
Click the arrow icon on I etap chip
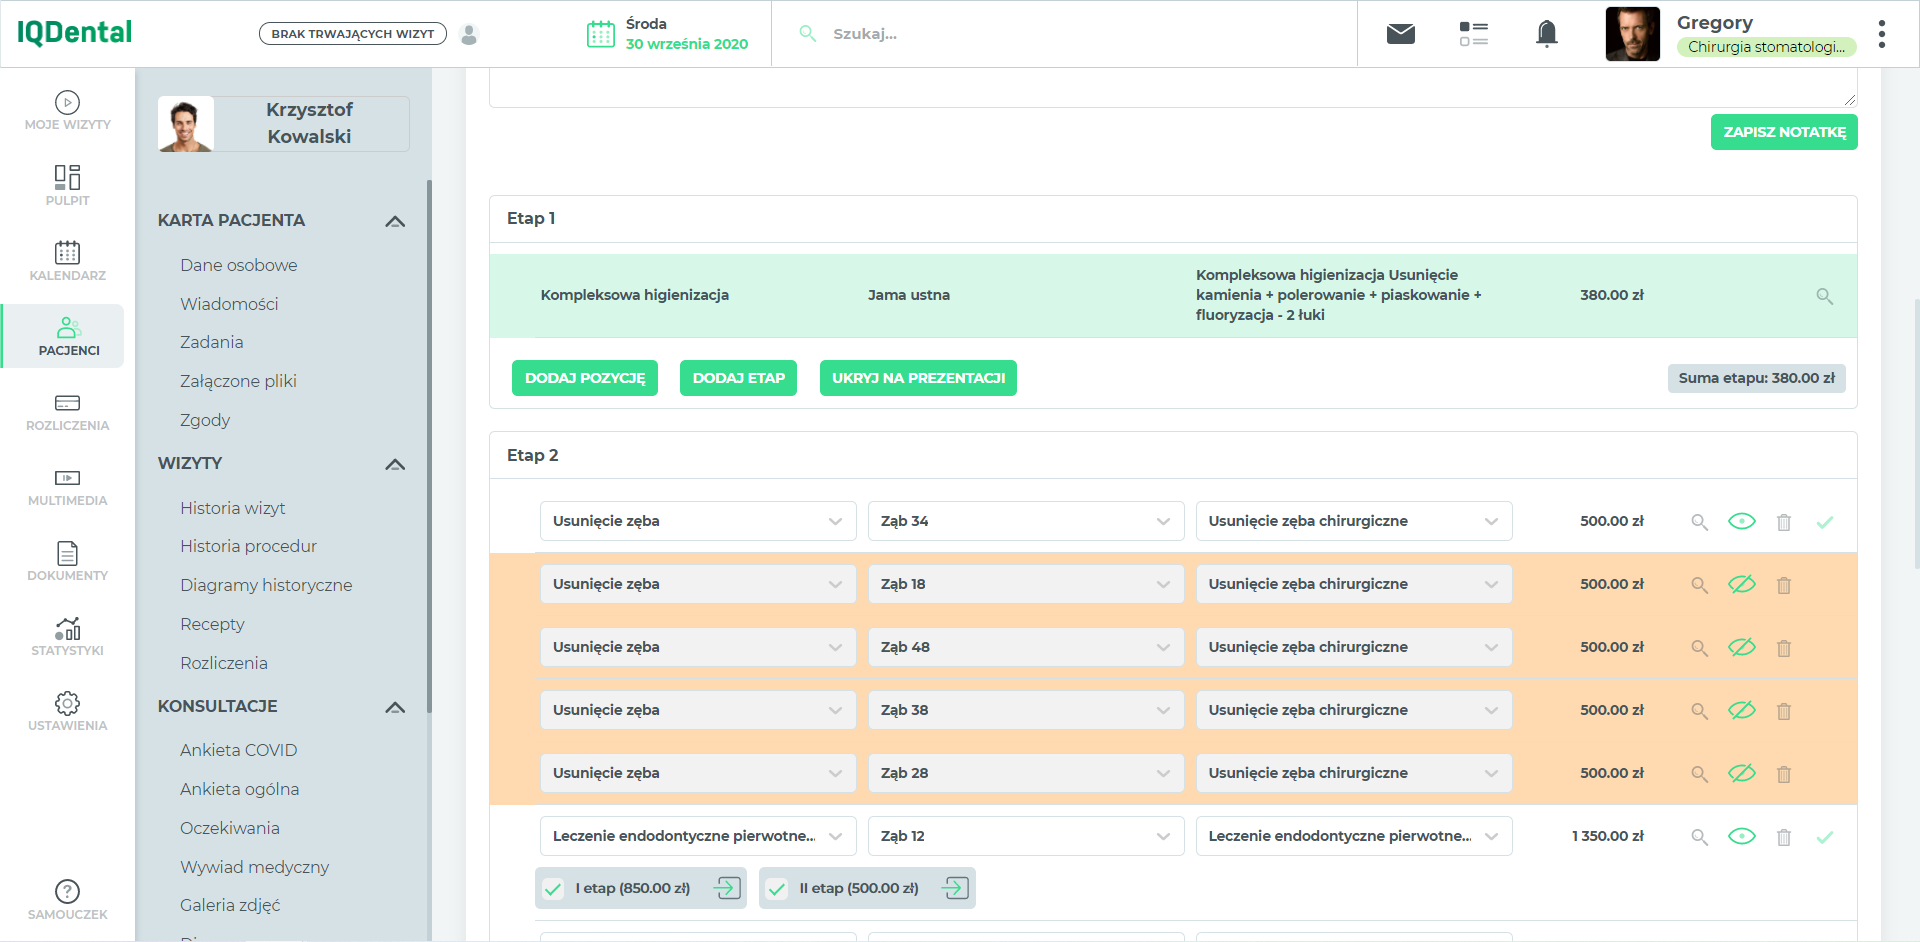(x=727, y=888)
